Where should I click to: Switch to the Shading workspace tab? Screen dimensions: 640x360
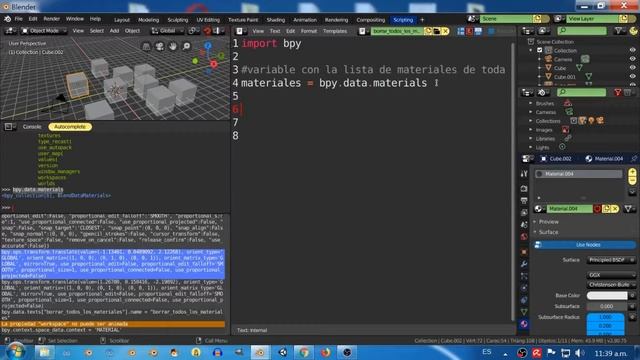[276, 20]
